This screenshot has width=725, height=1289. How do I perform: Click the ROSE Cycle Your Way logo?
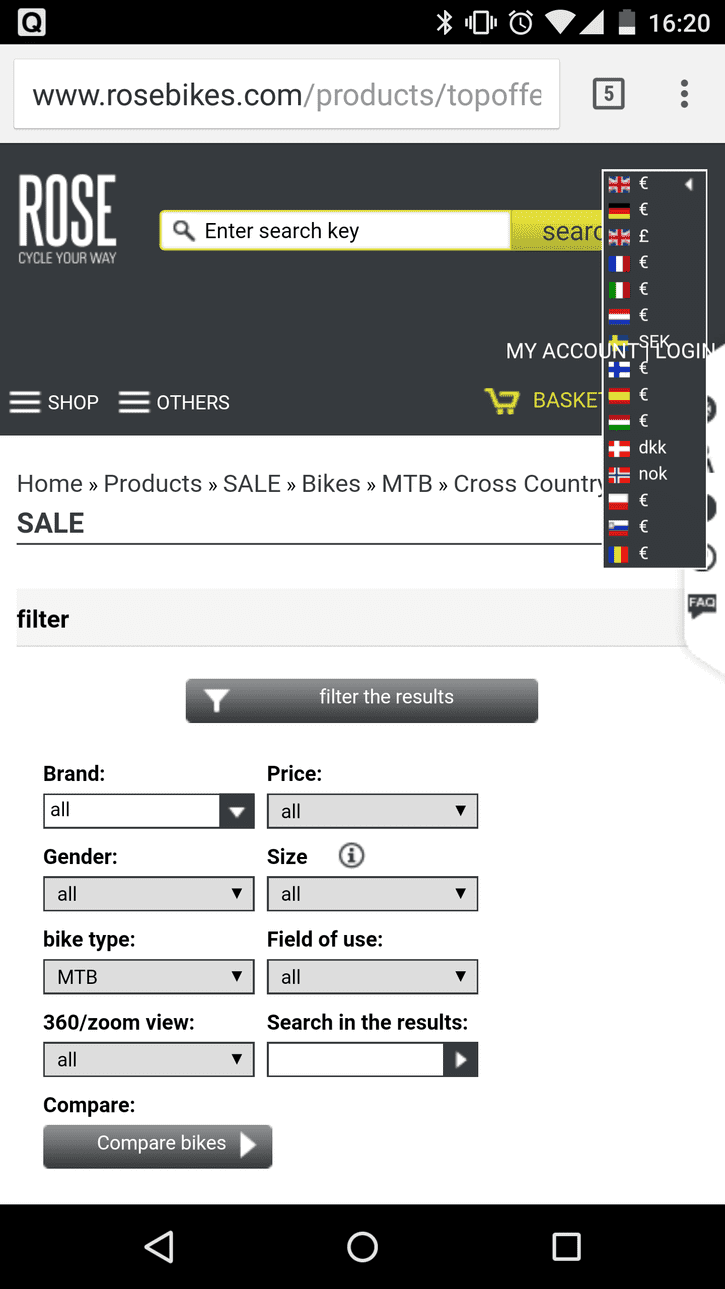[68, 219]
